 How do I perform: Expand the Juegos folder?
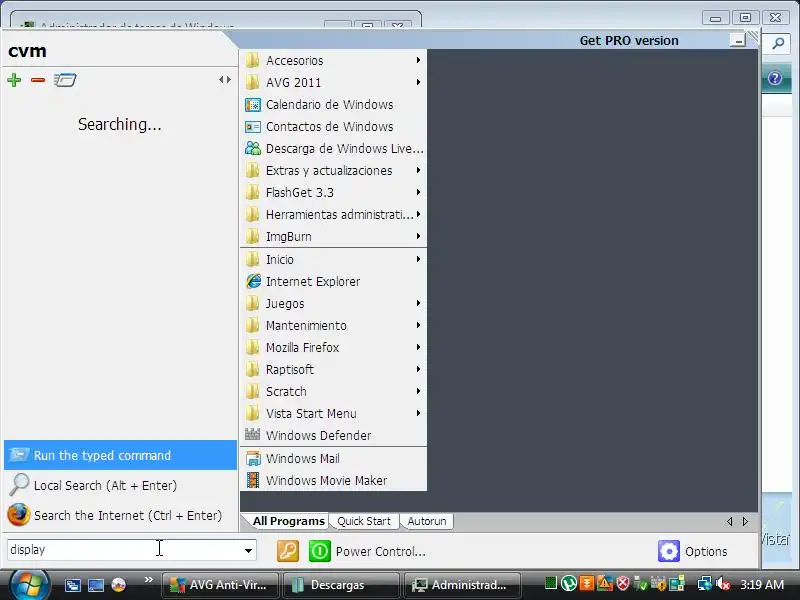pos(333,303)
